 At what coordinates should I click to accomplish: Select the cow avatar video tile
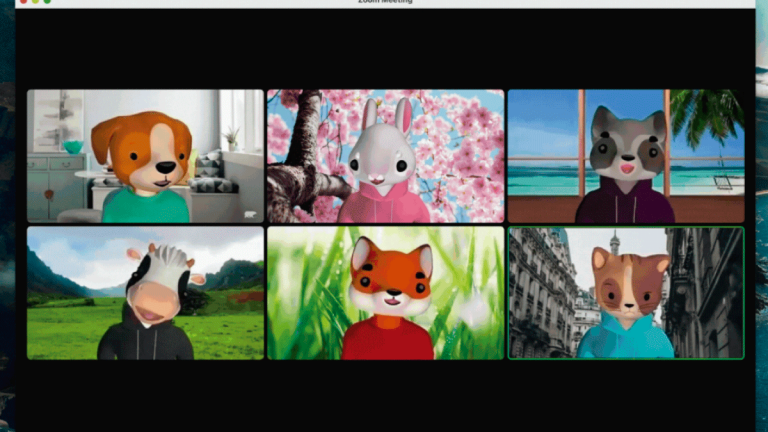tap(145, 293)
